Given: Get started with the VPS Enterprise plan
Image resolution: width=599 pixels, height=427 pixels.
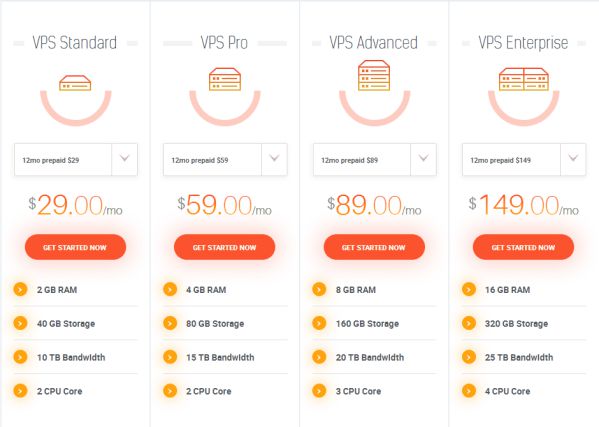Looking at the screenshot, I should tap(523, 247).
